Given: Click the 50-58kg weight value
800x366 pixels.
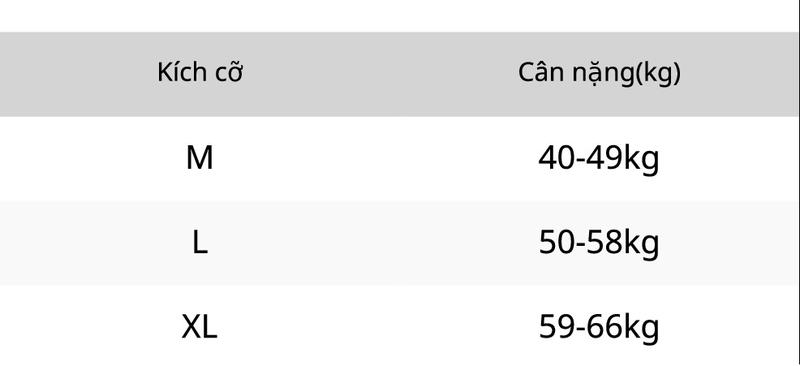Looking at the screenshot, I should 599,244.
